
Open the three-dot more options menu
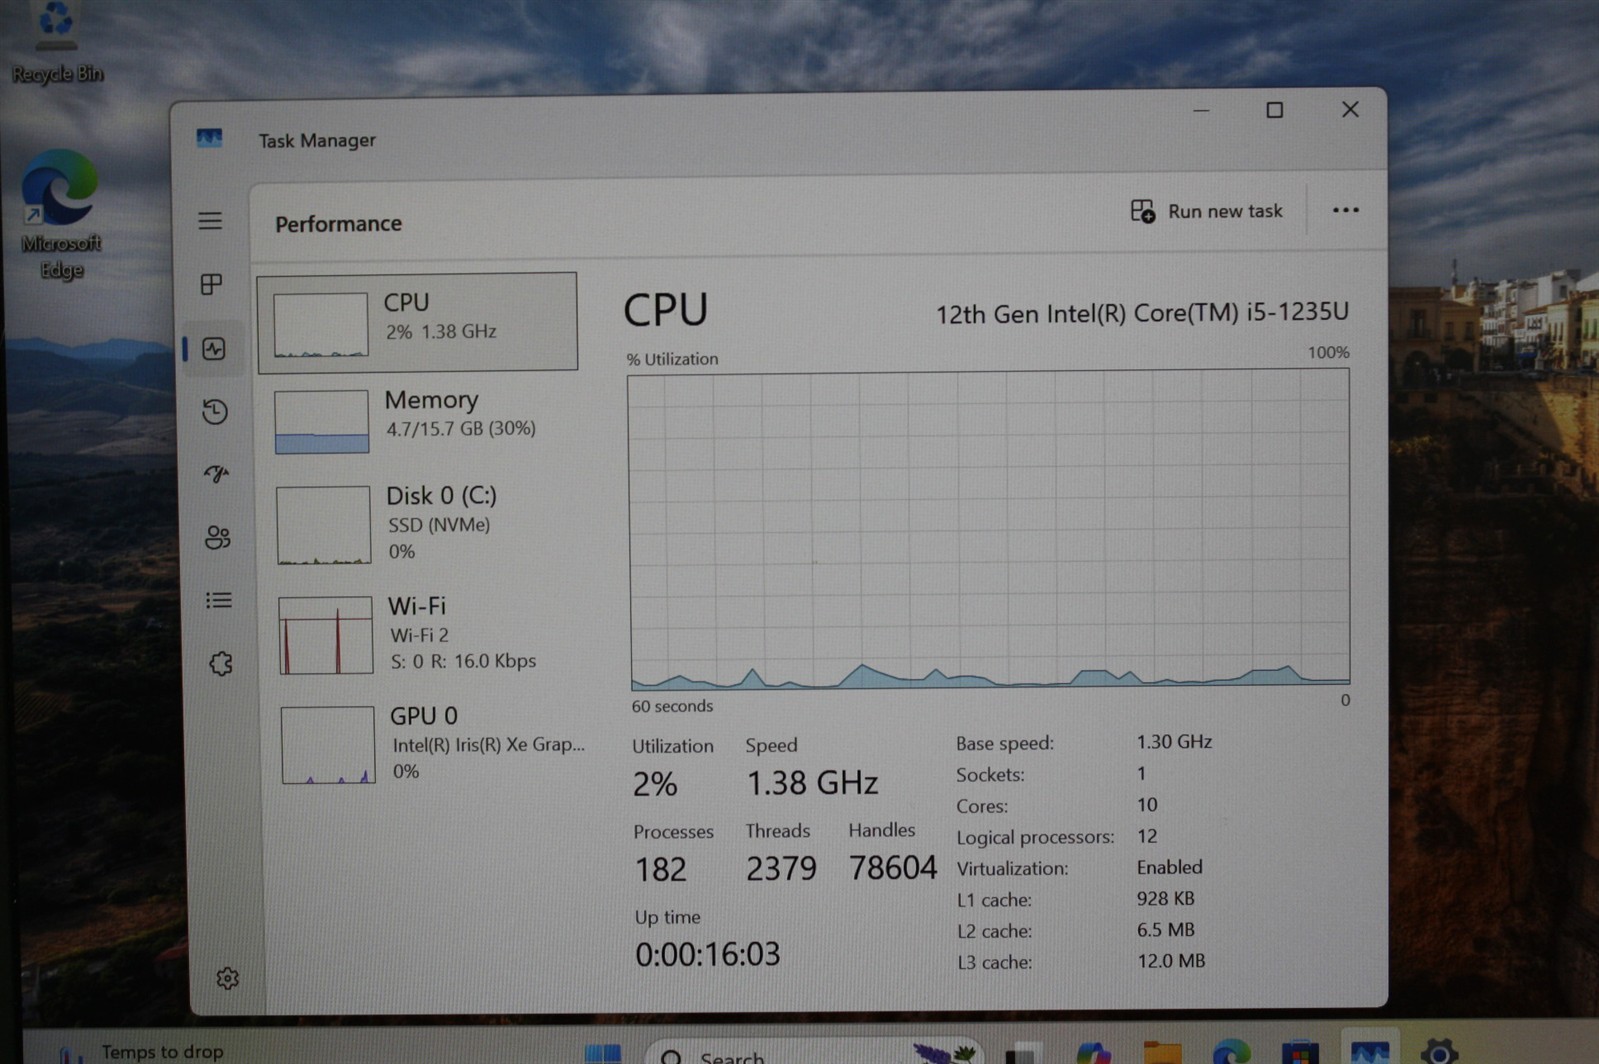tap(1346, 210)
